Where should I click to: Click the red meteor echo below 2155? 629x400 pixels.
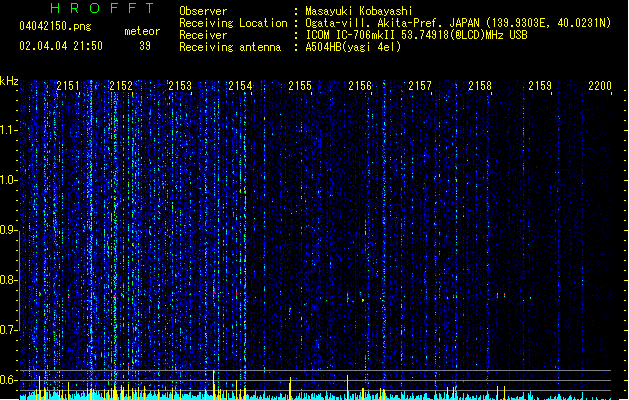(290, 310)
